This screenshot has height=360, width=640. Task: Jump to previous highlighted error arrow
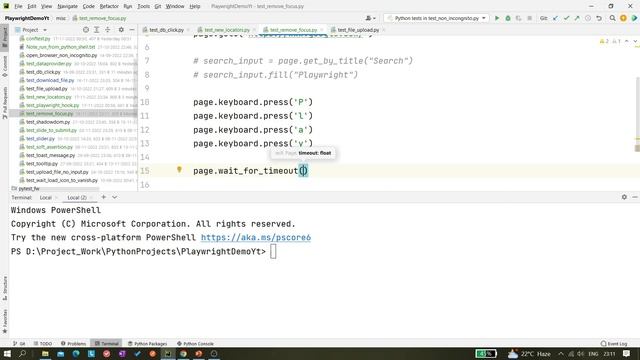627,41
